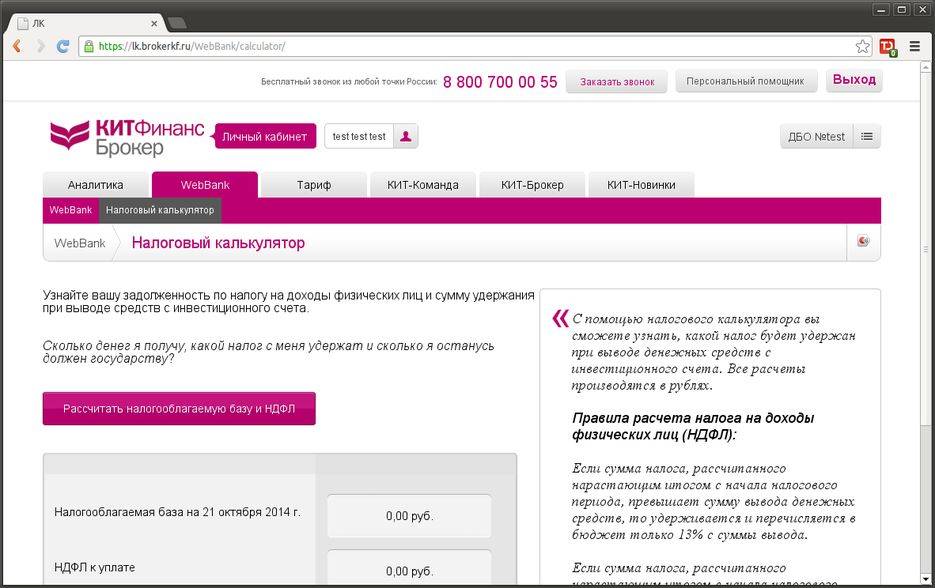Click the ДБО №test account button
Image resolution: width=935 pixels, height=588 pixels.
coord(816,137)
